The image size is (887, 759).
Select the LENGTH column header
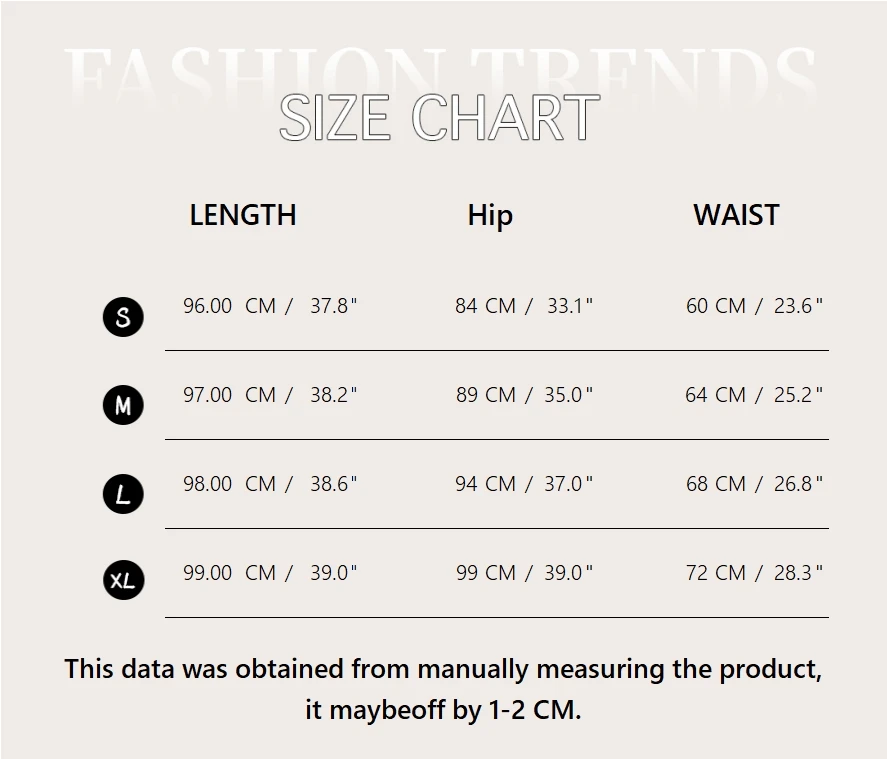click(x=243, y=215)
